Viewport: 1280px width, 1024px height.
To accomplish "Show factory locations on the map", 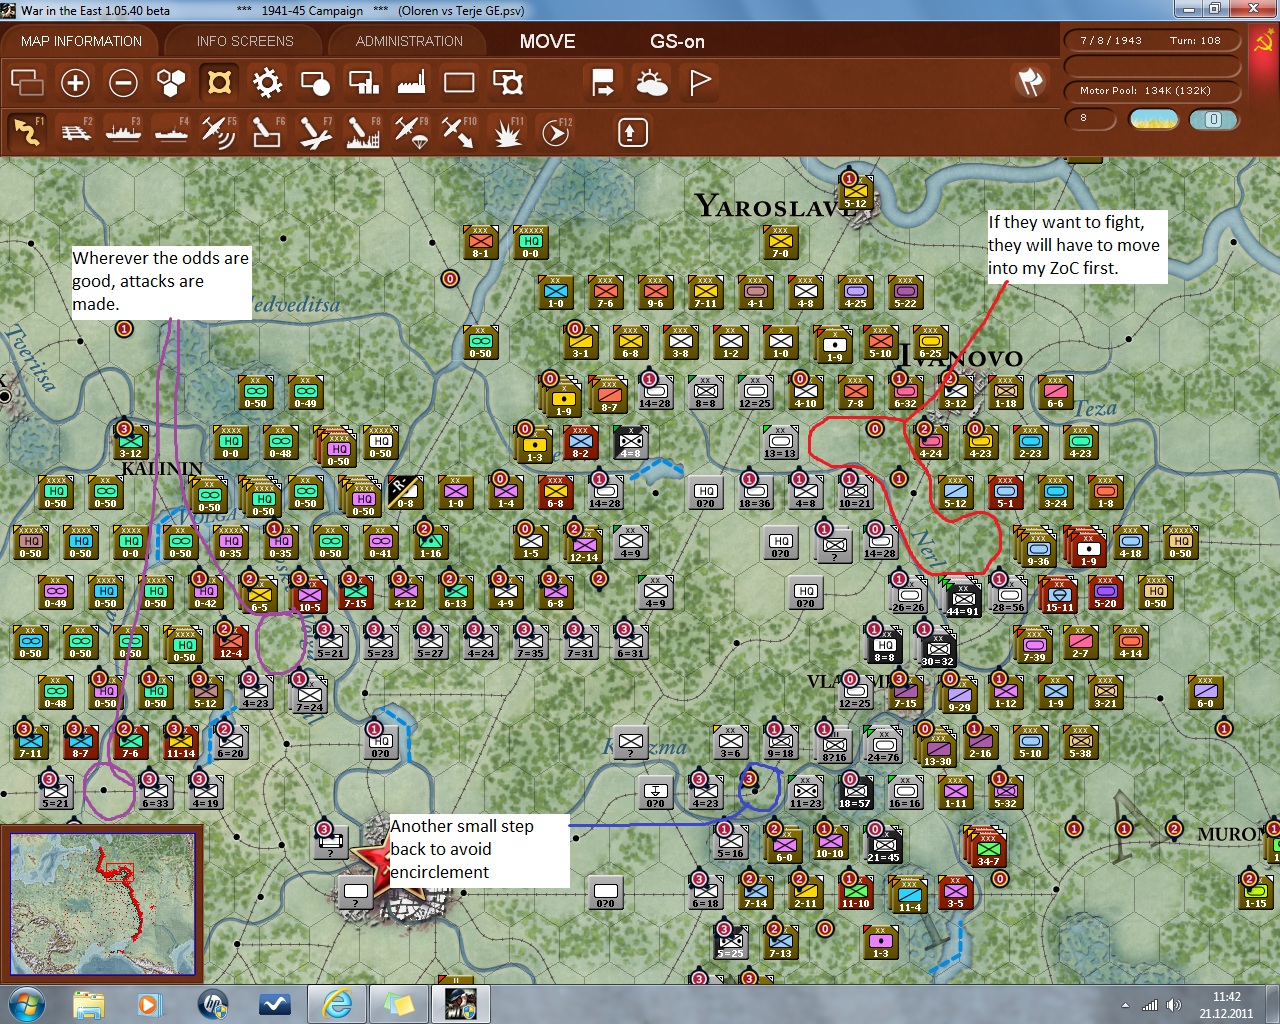I will tap(411, 82).
